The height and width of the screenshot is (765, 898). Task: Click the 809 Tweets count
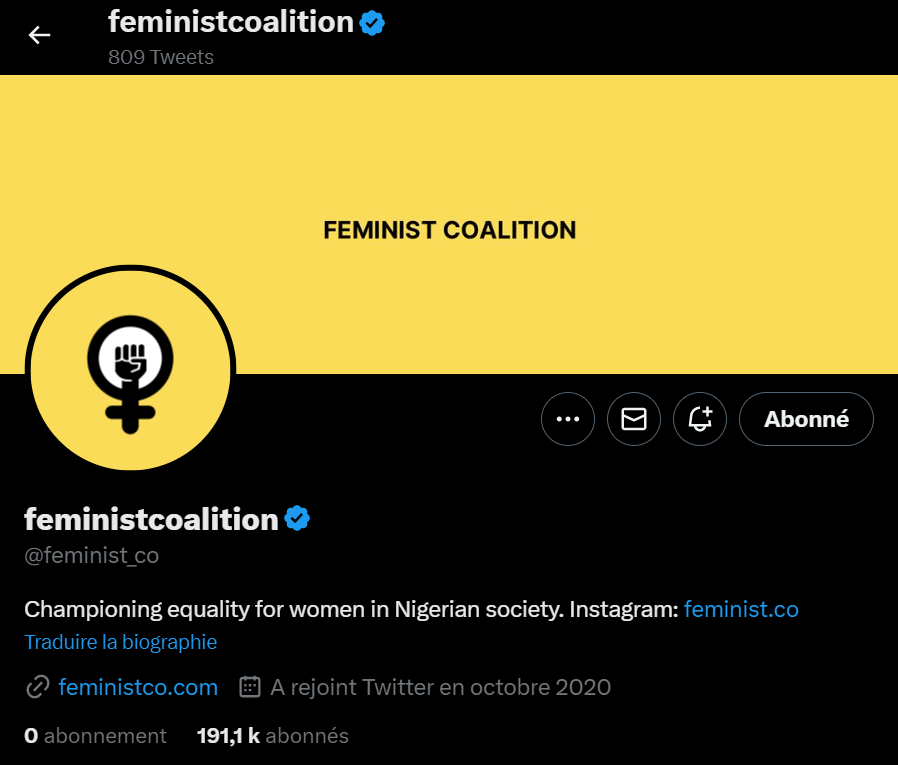coord(161,57)
